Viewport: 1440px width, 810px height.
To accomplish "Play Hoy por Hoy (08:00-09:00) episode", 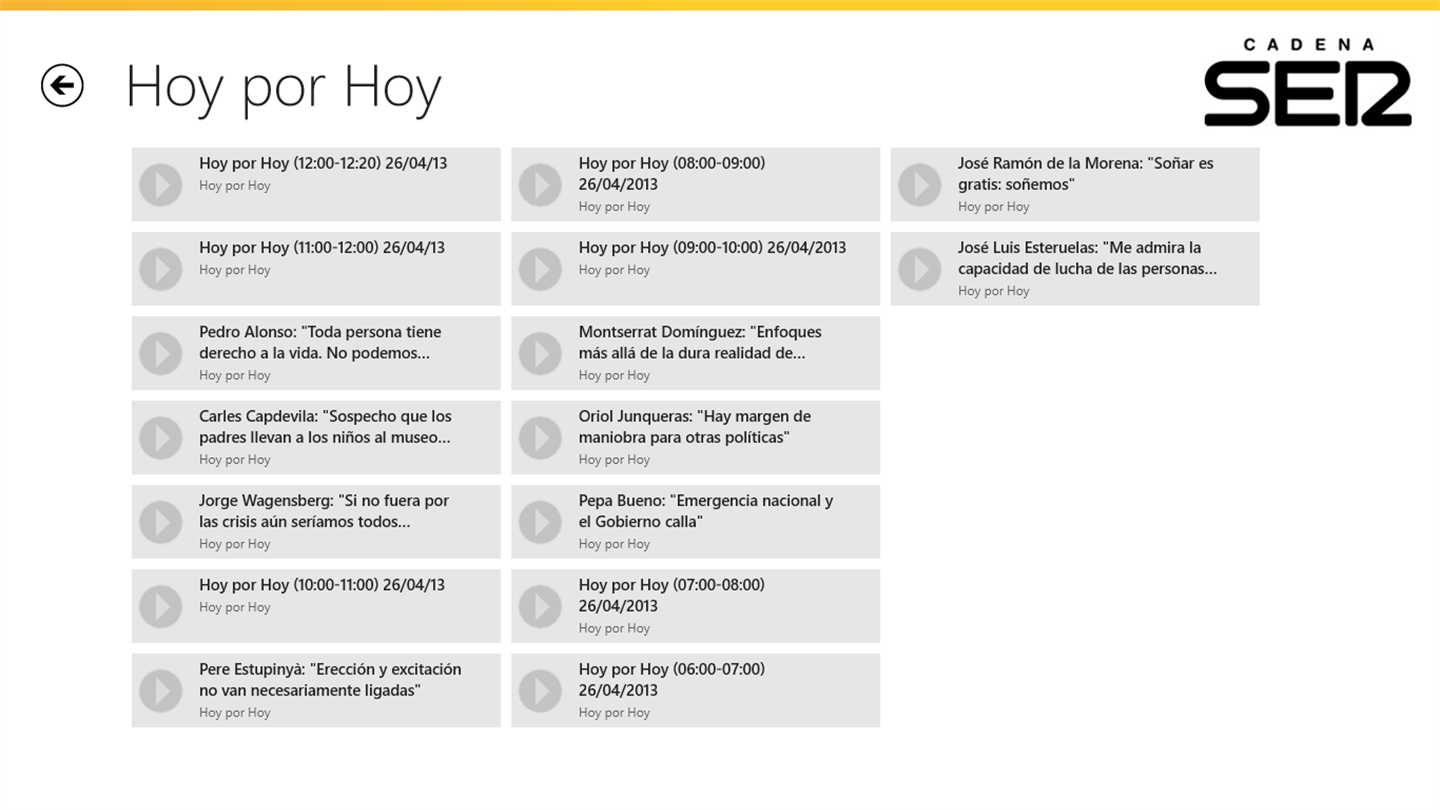I will (540, 185).
